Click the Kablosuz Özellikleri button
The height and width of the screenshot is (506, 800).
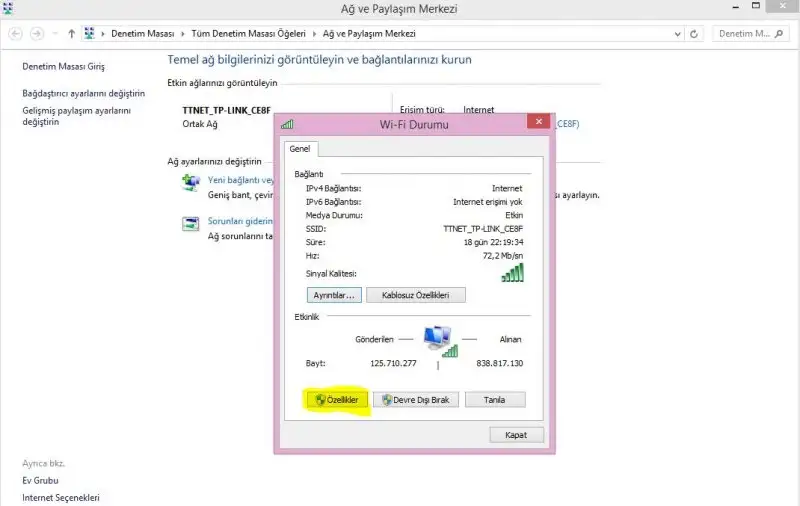coord(415,295)
